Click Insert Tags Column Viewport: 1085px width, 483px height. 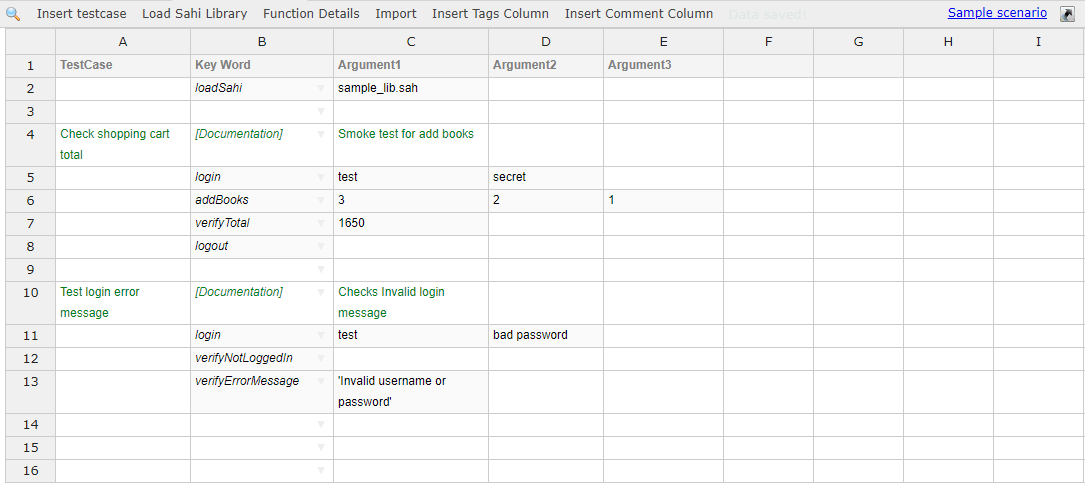tap(490, 14)
